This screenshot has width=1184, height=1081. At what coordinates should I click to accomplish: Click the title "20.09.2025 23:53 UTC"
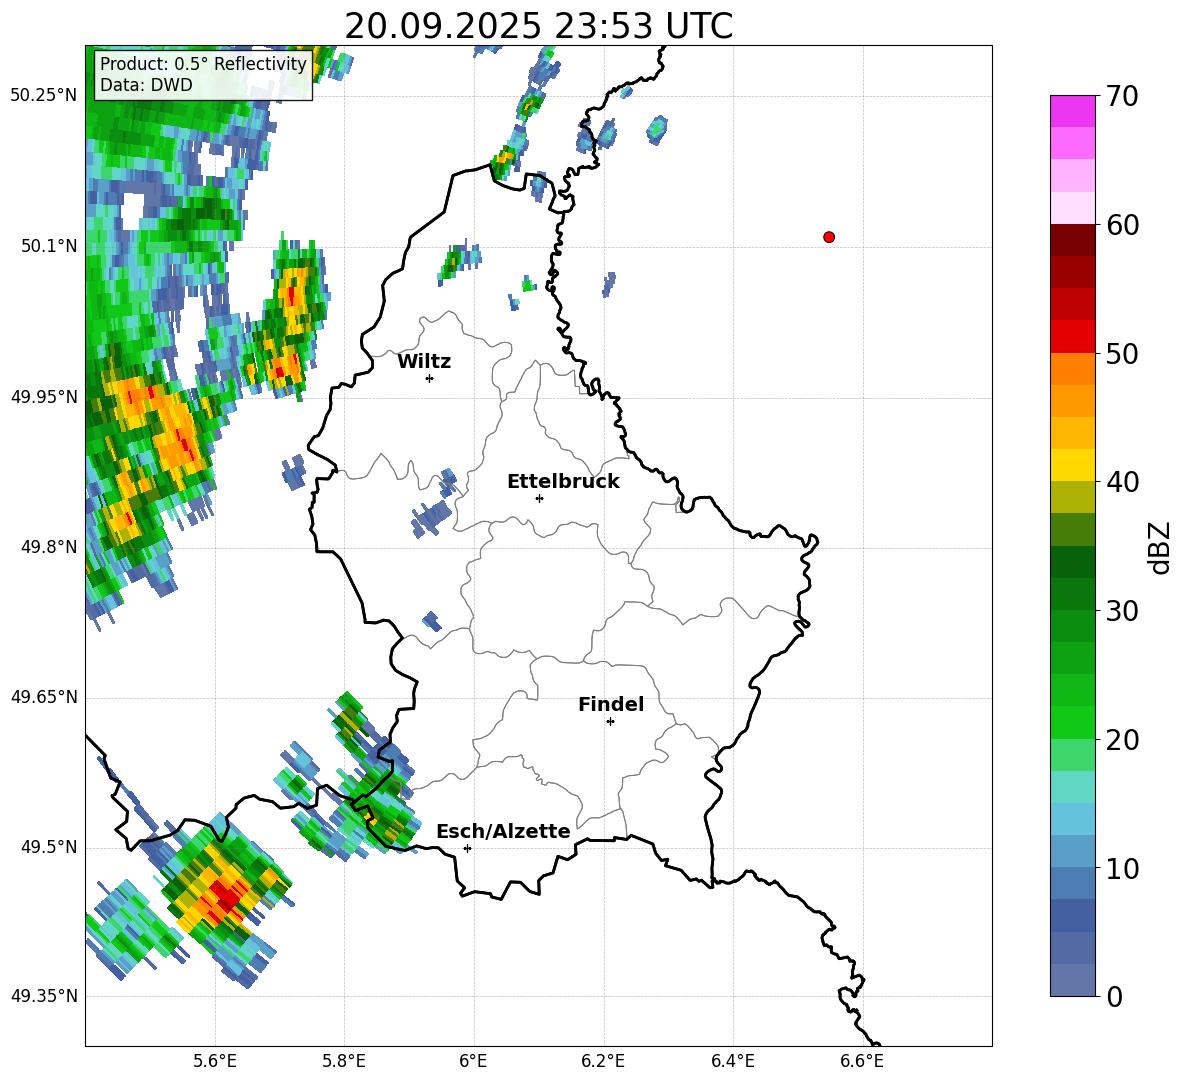pos(538,26)
